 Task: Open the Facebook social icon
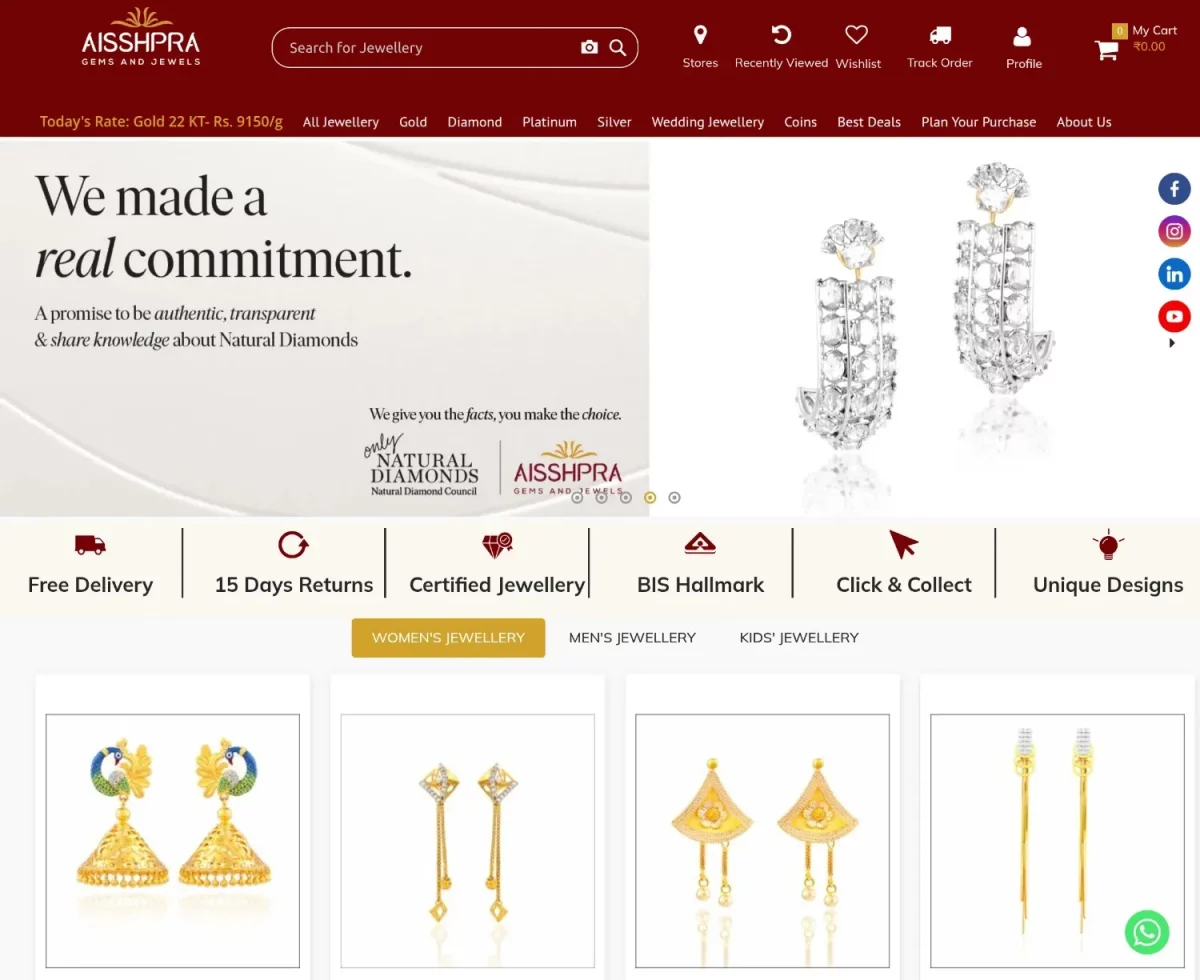[x=1174, y=188]
